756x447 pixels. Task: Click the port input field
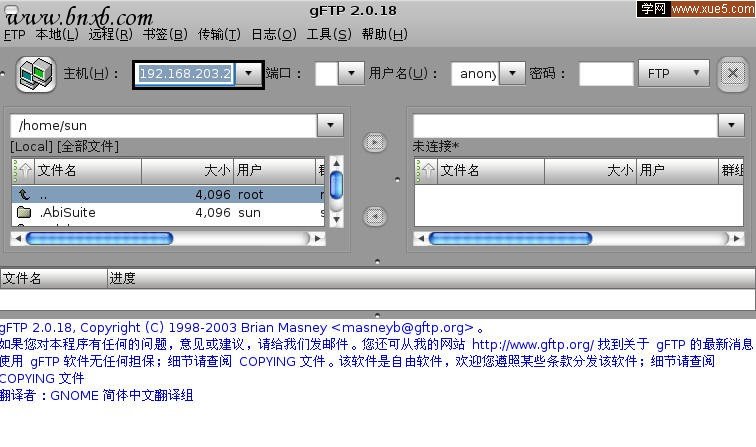click(x=326, y=74)
